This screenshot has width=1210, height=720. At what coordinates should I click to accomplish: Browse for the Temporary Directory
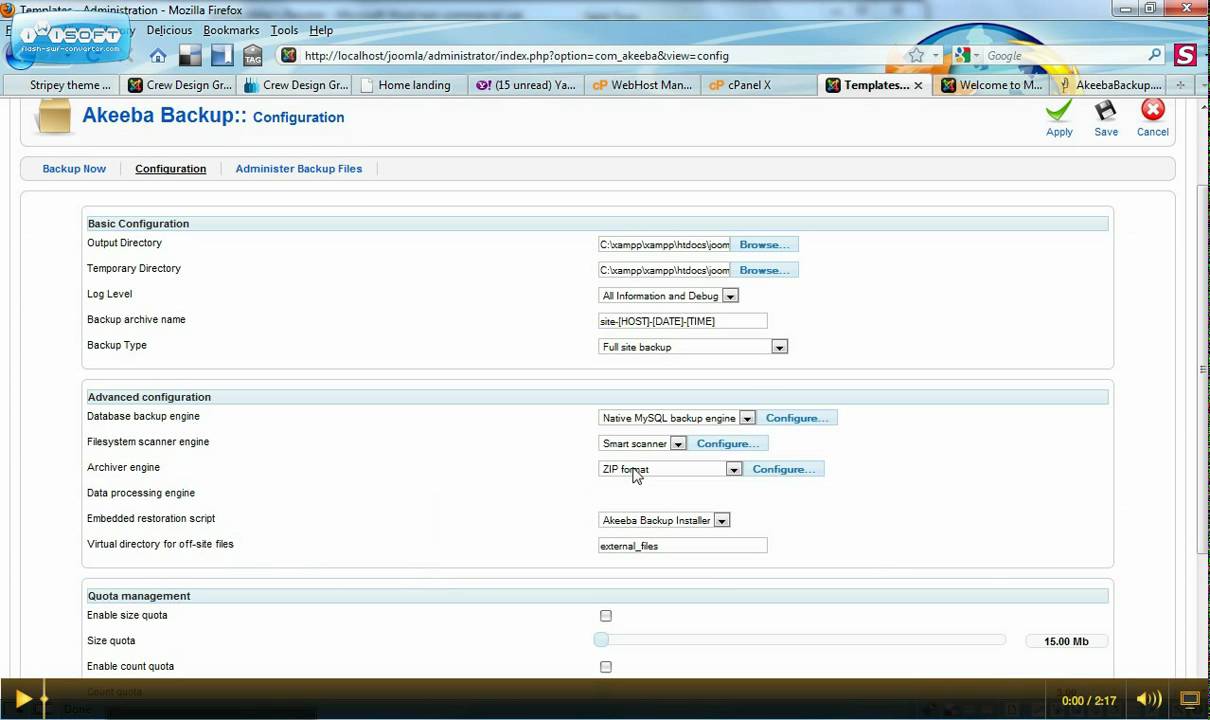pyautogui.click(x=764, y=271)
